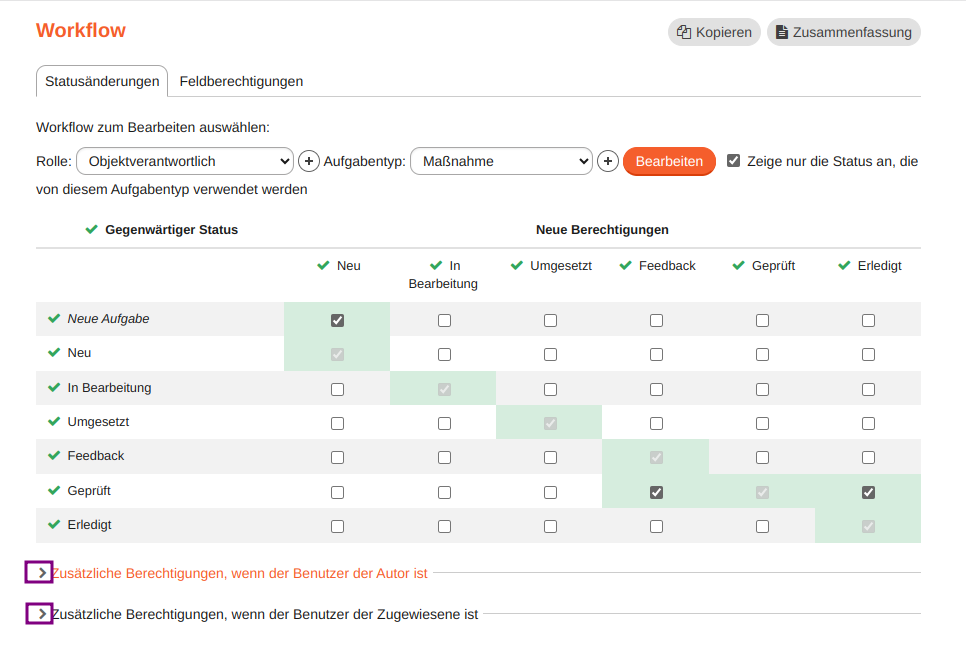This screenshot has height=650, width=966.
Task: Click the green checkmark beside the Erledigt row
Action: 53,524
